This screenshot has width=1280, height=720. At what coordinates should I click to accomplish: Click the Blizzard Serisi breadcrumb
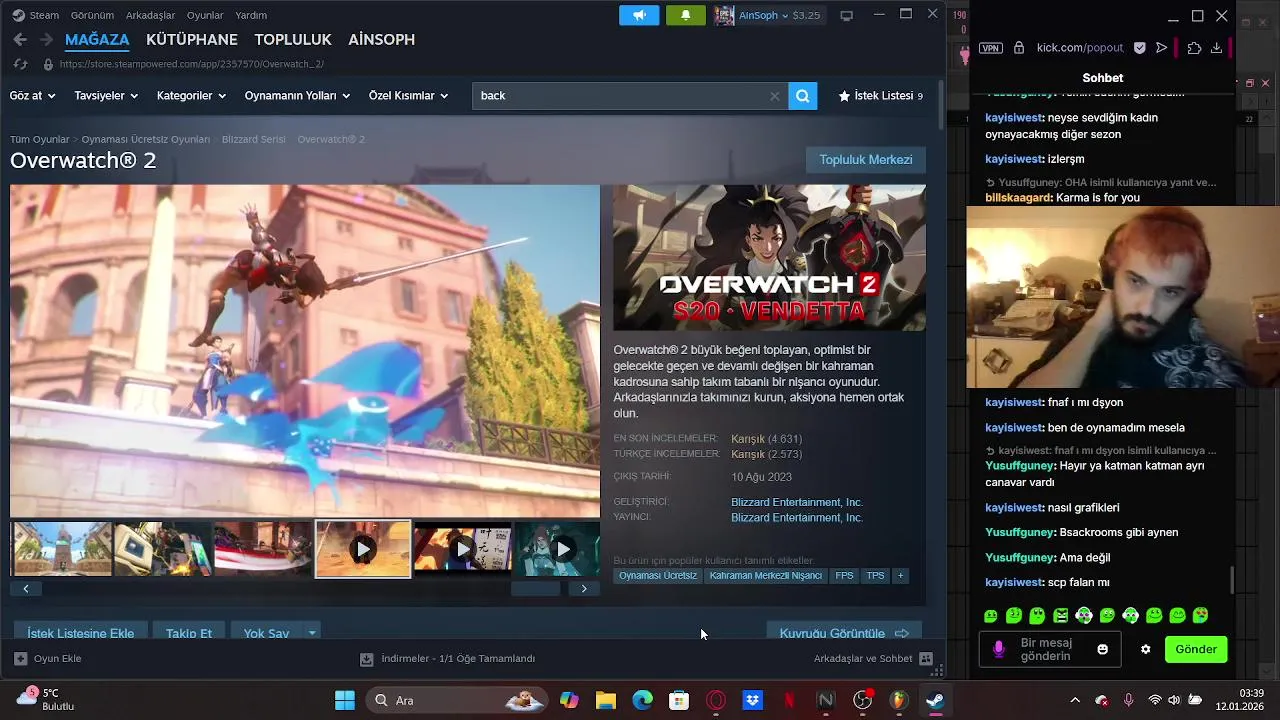click(x=253, y=140)
